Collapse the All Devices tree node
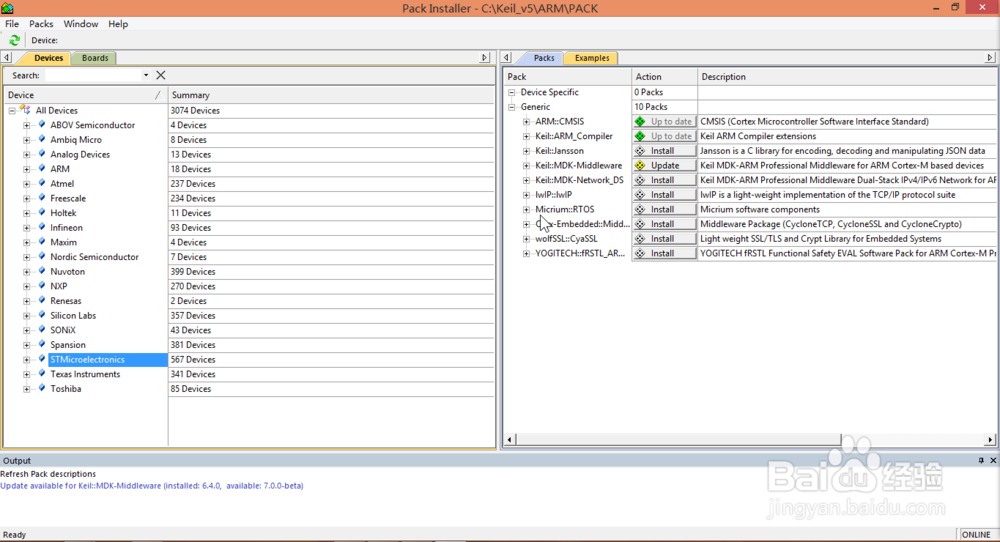Viewport: 1000px width, 542px height. (x=12, y=110)
